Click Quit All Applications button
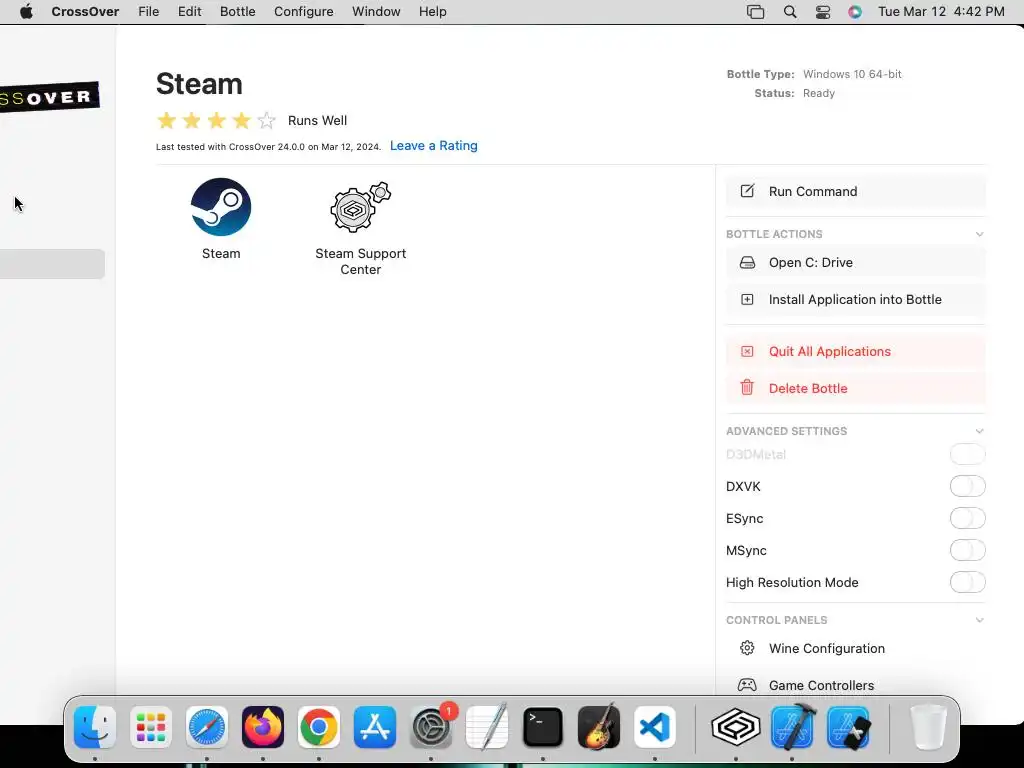This screenshot has height=768, width=1024. click(x=856, y=351)
